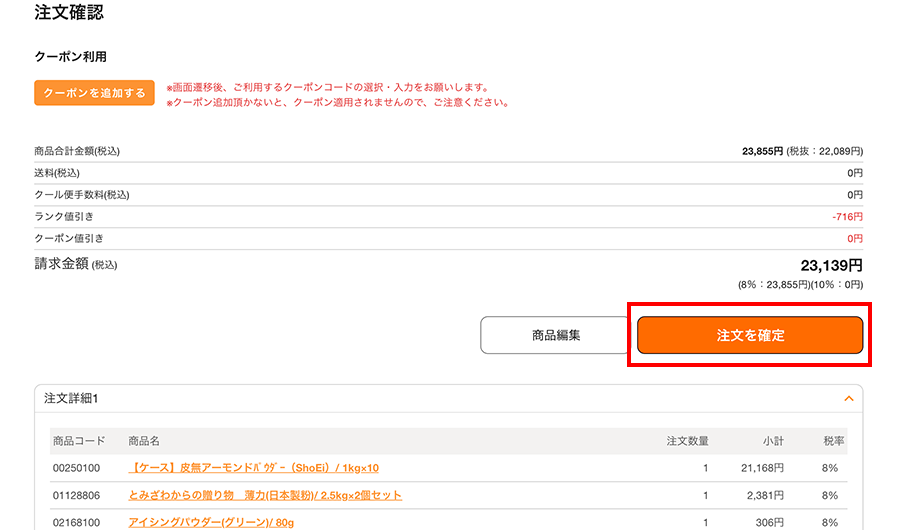900x530 pixels.
Task: Click the クーポン値引き row label
Action: pyautogui.click(x=69, y=238)
